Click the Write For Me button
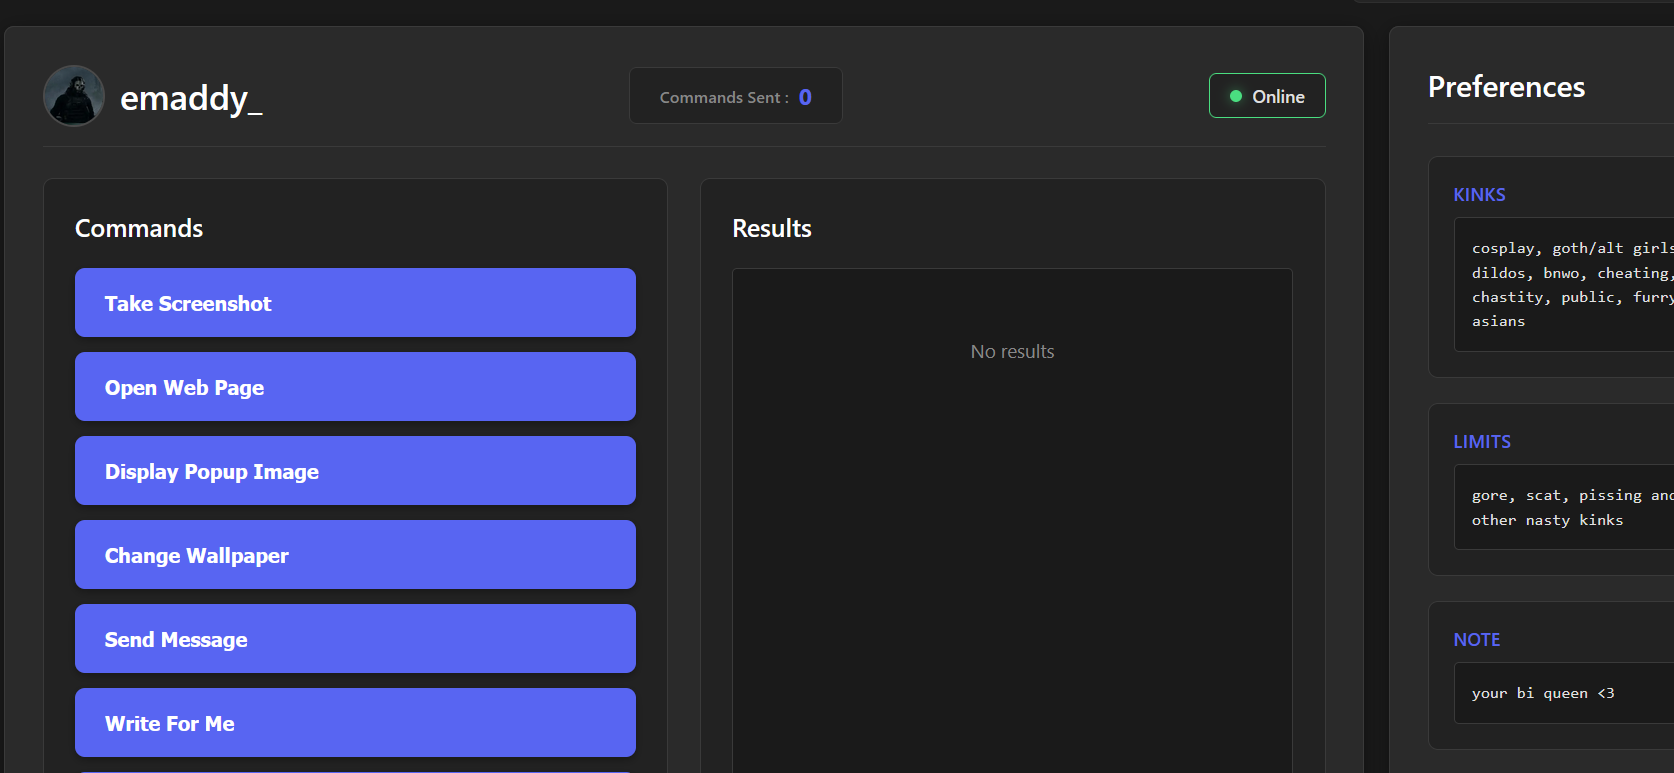The image size is (1674, 773). click(355, 723)
